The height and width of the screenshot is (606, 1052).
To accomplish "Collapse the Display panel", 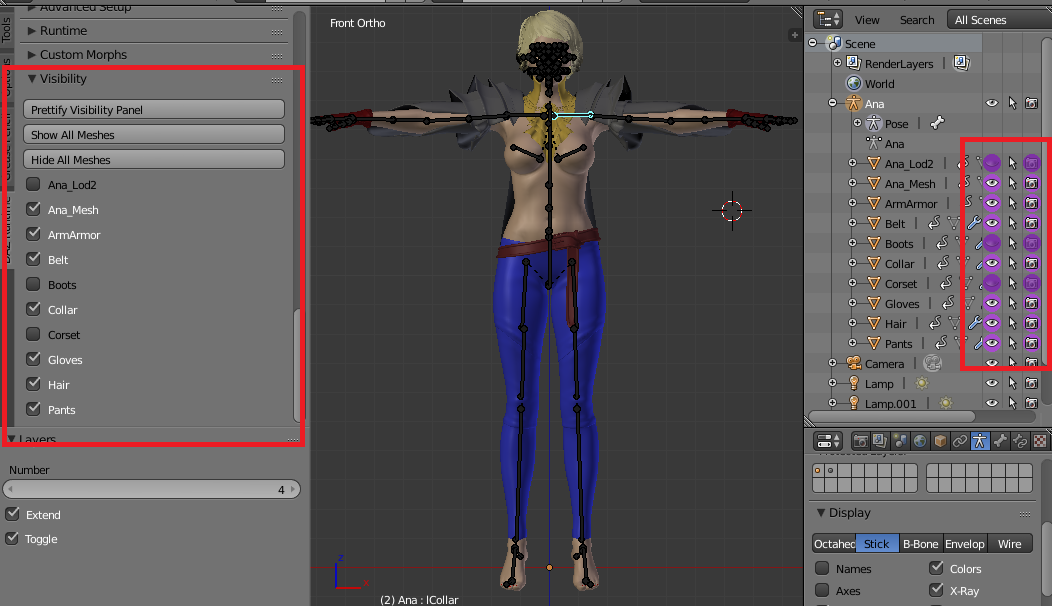I will click(x=821, y=512).
